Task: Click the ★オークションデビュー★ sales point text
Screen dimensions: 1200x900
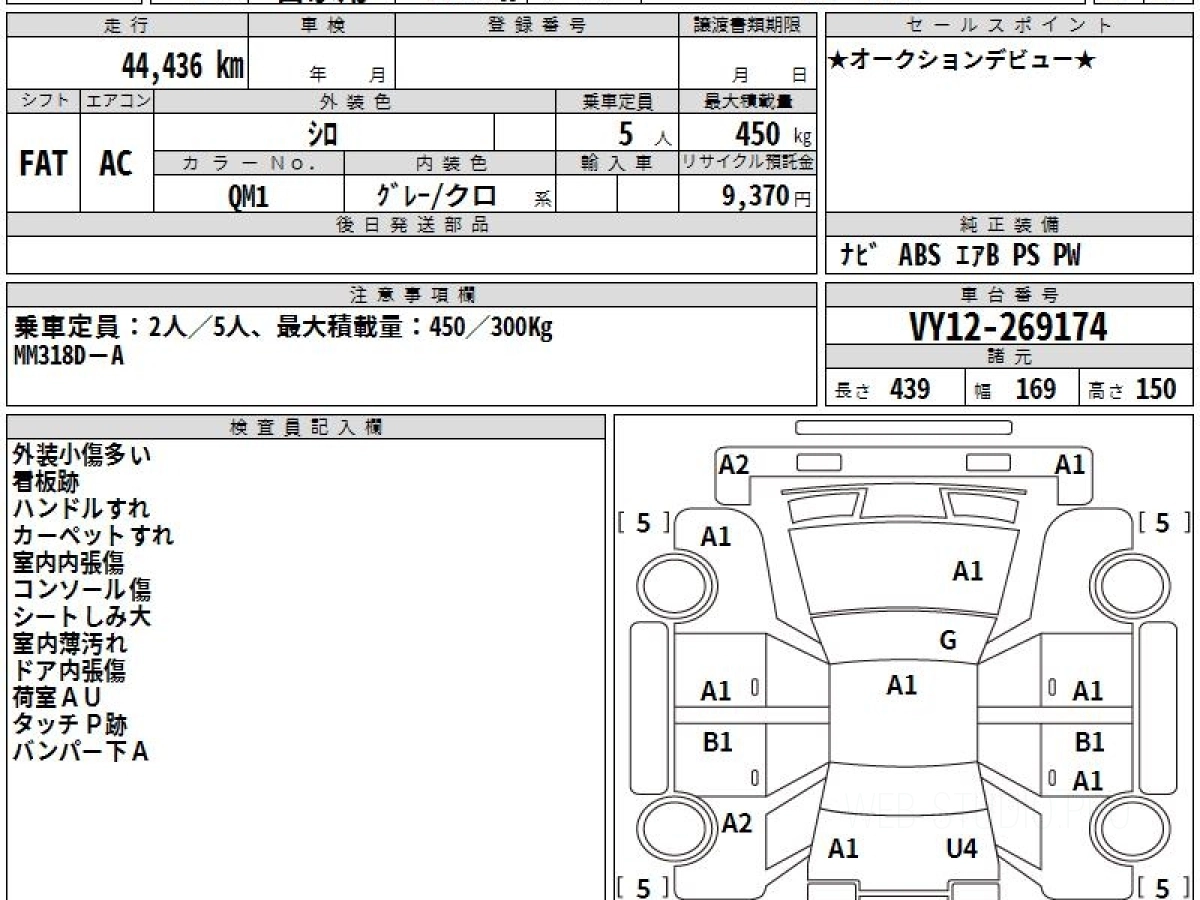Action: pyautogui.click(x=962, y=61)
